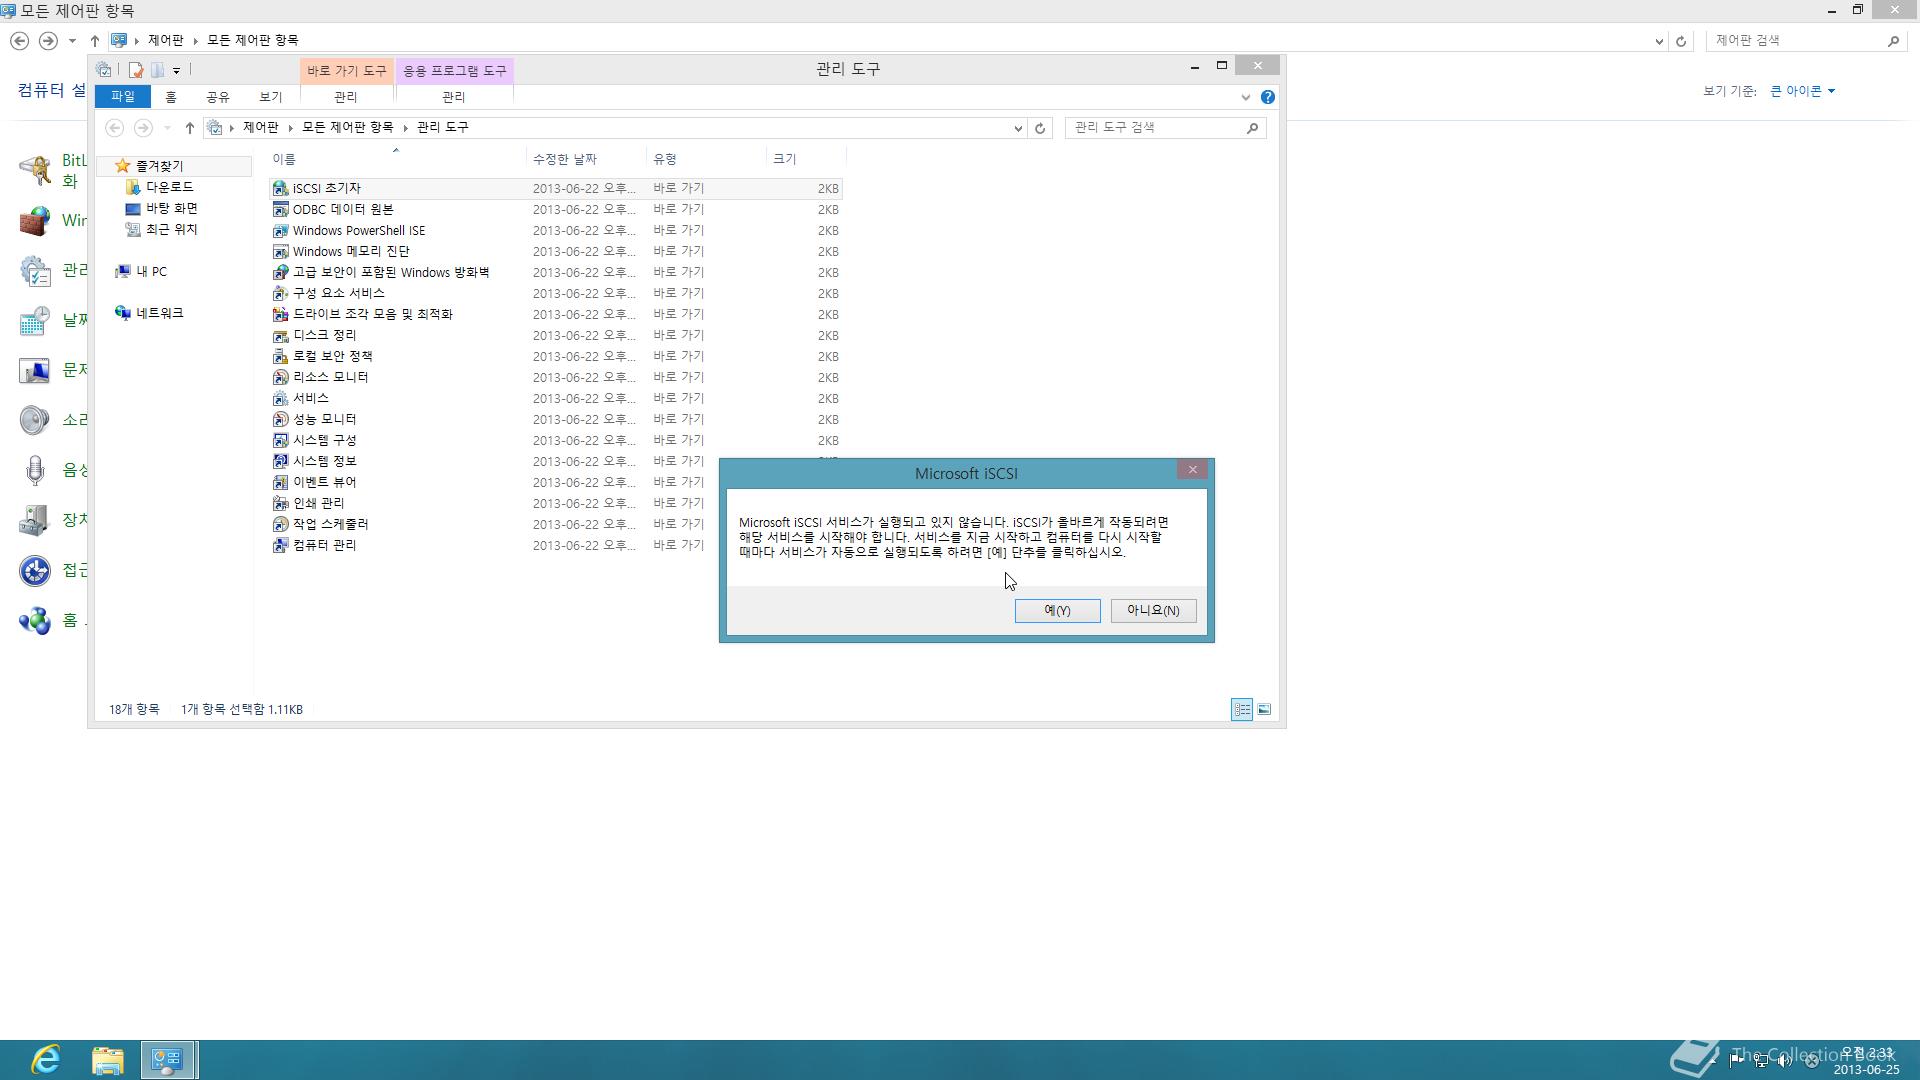
Task: Click 제어판 breadcrumb in Control Panel window
Action: click(x=166, y=41)
